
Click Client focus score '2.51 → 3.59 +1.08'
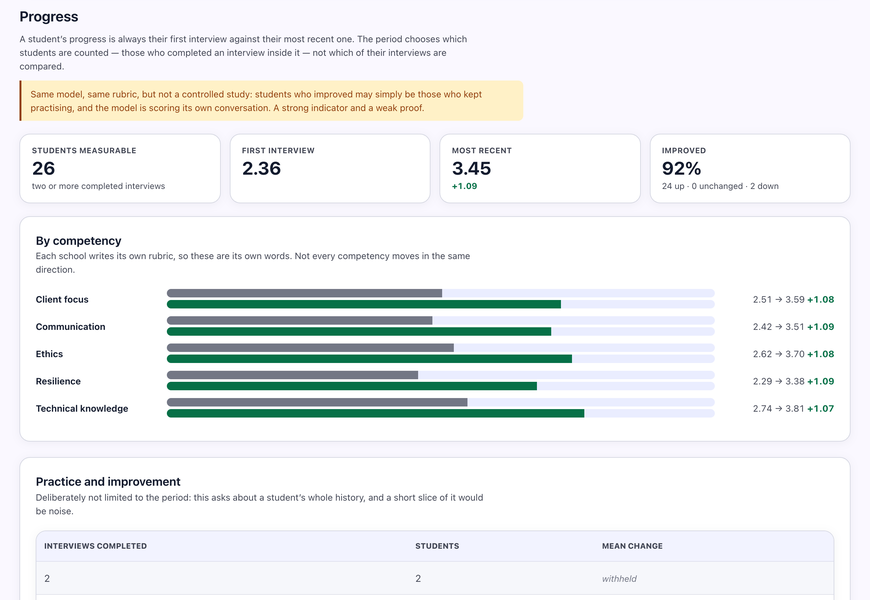[x=793, y=299]
